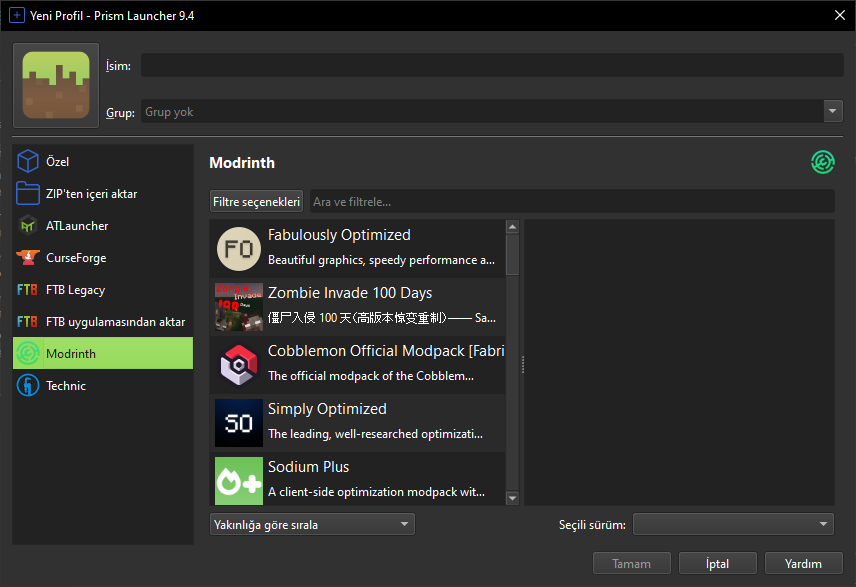Open the Grup dropdown arrow

(x=833, y=111)
